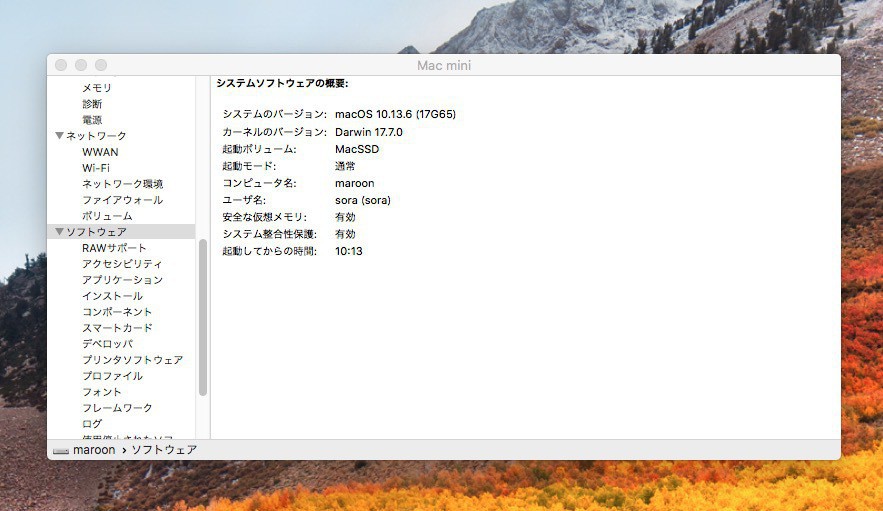
Task: Open RAWサポート in the sidebar
Action: coord(114,248)
